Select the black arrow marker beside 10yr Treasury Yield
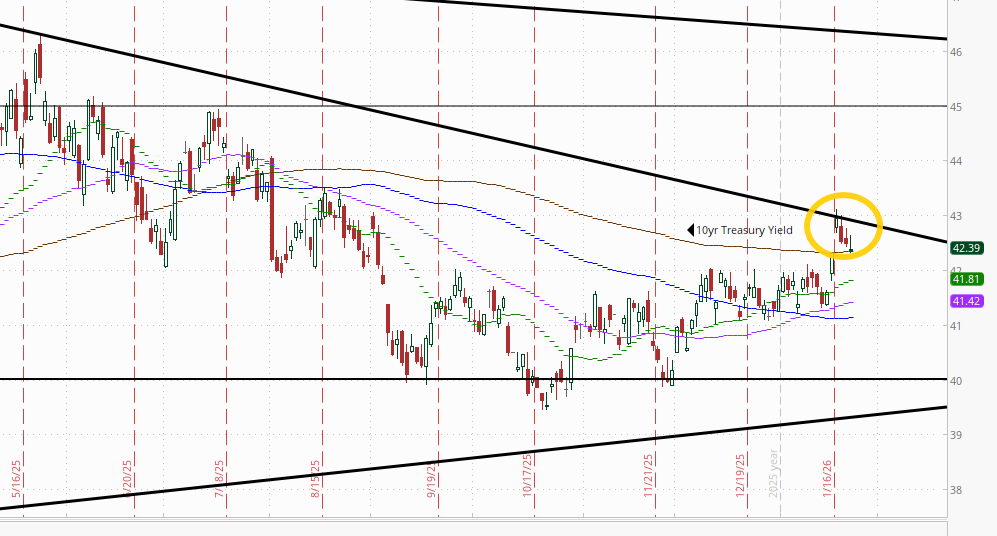 (x=691, y=230)
